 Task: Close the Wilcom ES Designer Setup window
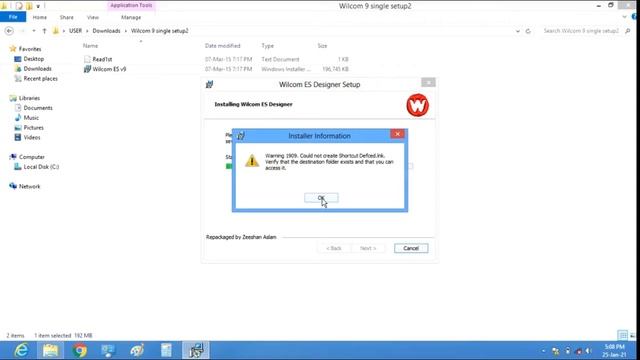pyautogui.click(x=428, y=82)
